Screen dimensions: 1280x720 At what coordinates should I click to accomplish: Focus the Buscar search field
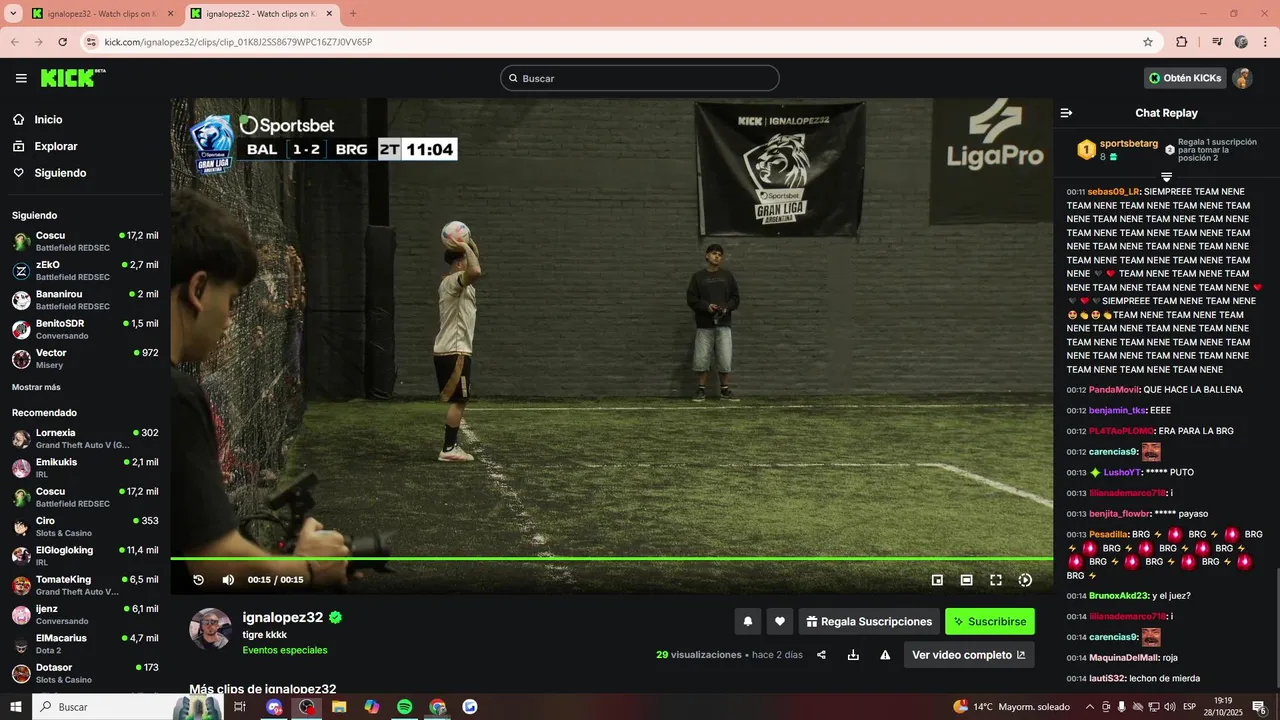(x=640, y=78)
